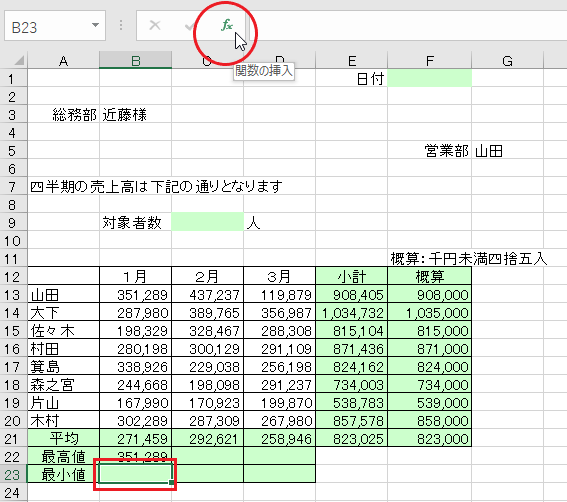Open the Name Box dropdown arrow

click(95, 25)
